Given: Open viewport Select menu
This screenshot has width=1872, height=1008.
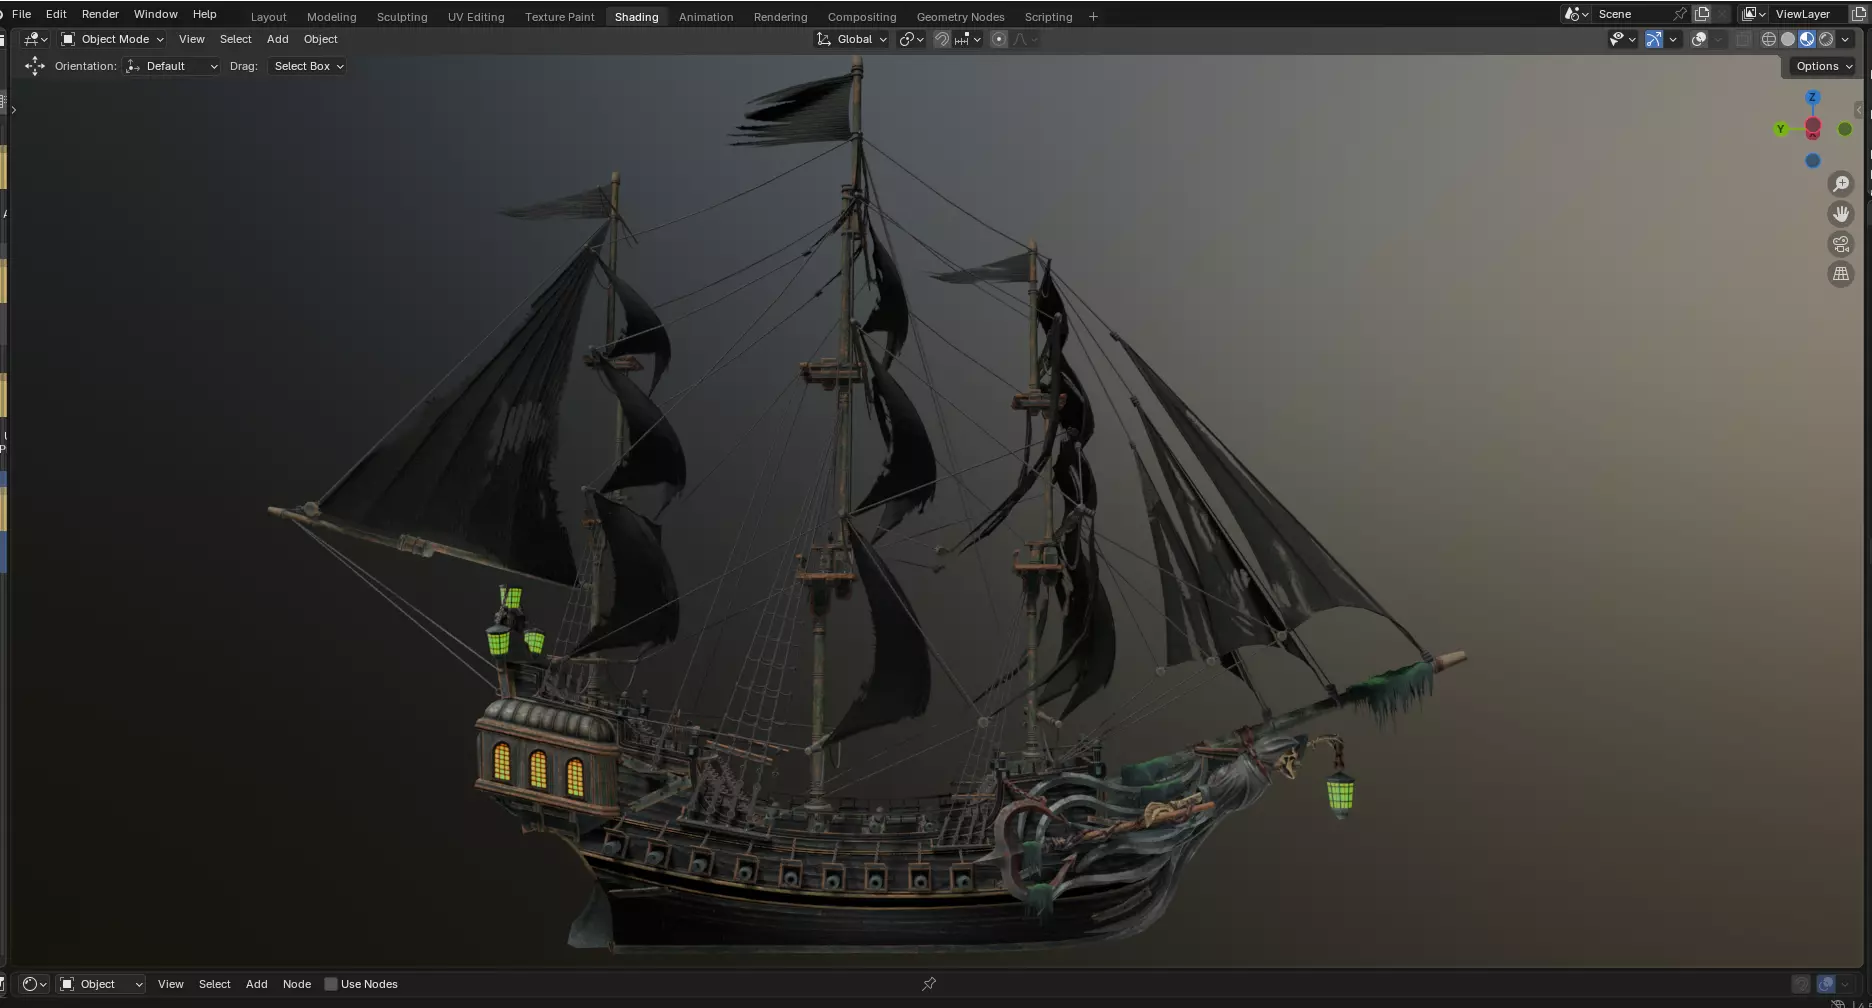Looking at the screenshot, I should (x=235, y=39).
